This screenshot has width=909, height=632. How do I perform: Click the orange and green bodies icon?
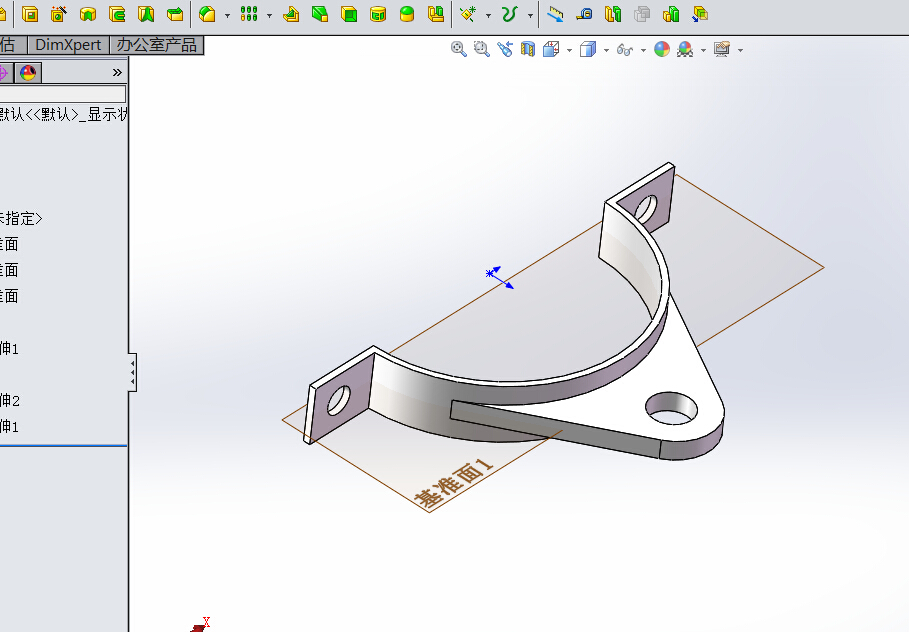pos(671,14)
